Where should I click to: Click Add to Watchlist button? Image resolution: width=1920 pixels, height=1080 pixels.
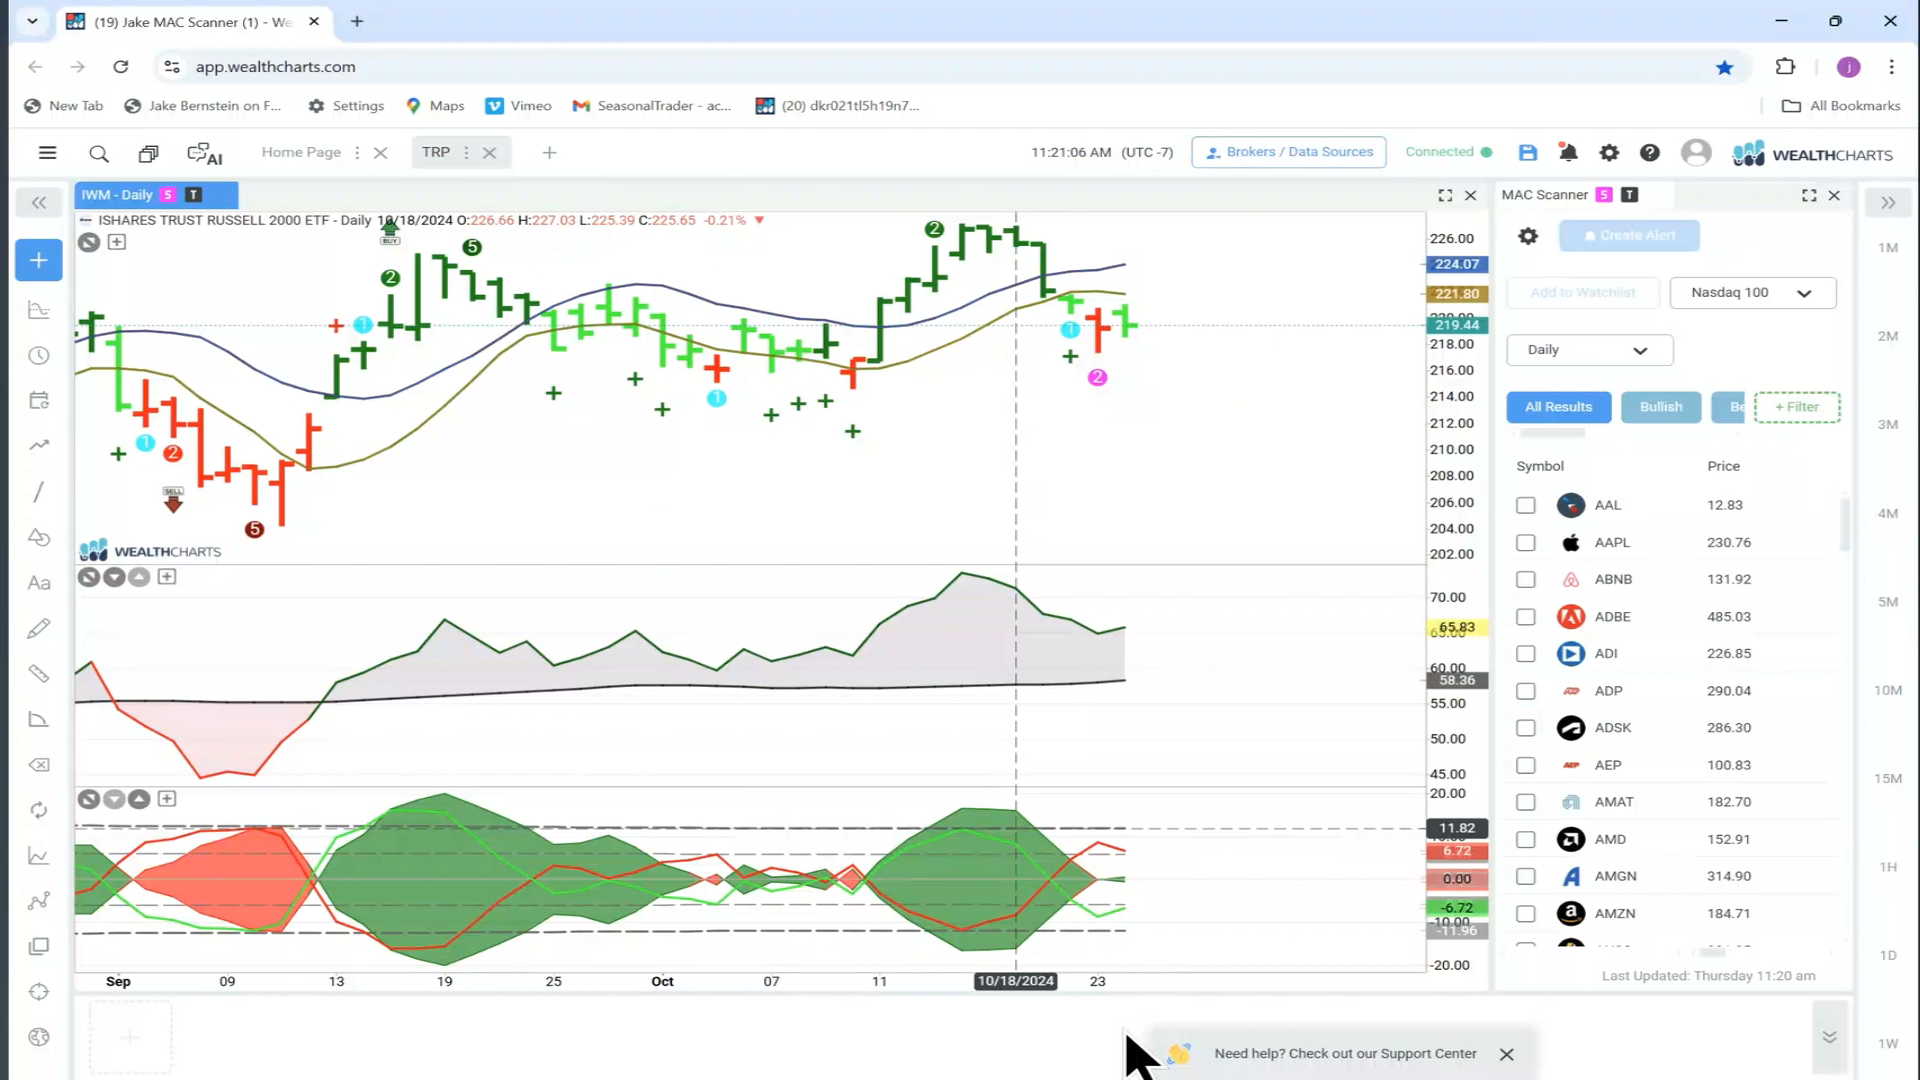(1583, 293)
